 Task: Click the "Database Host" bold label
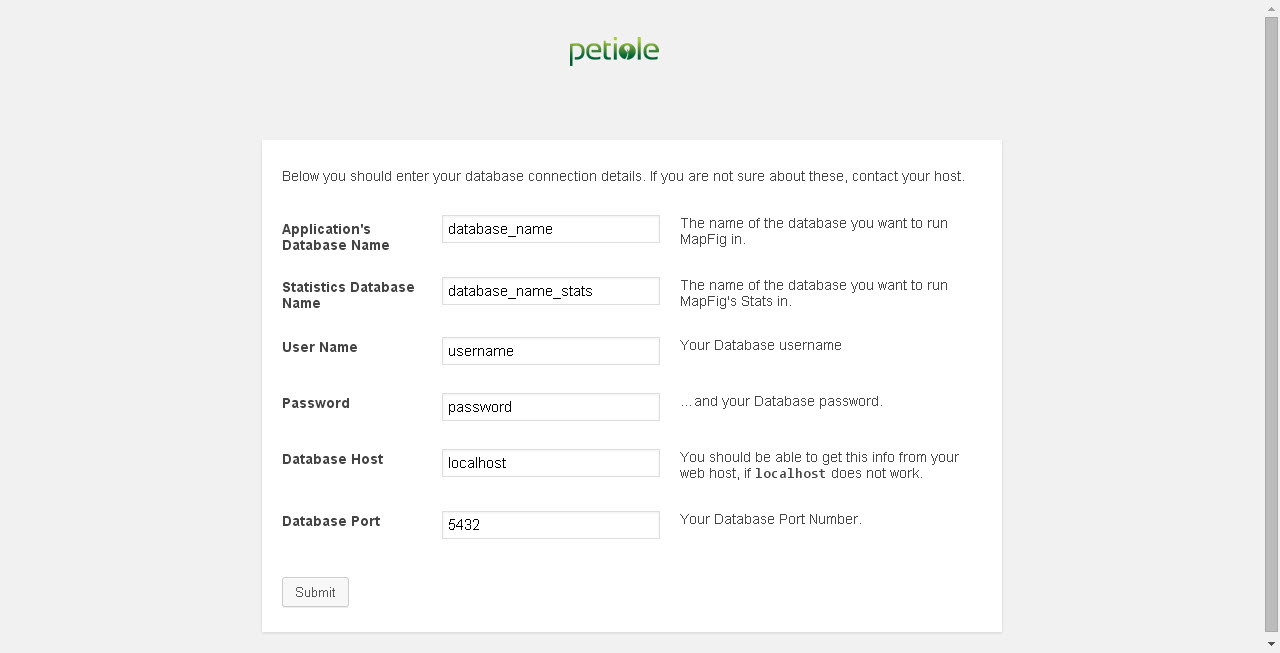(332, 459)
